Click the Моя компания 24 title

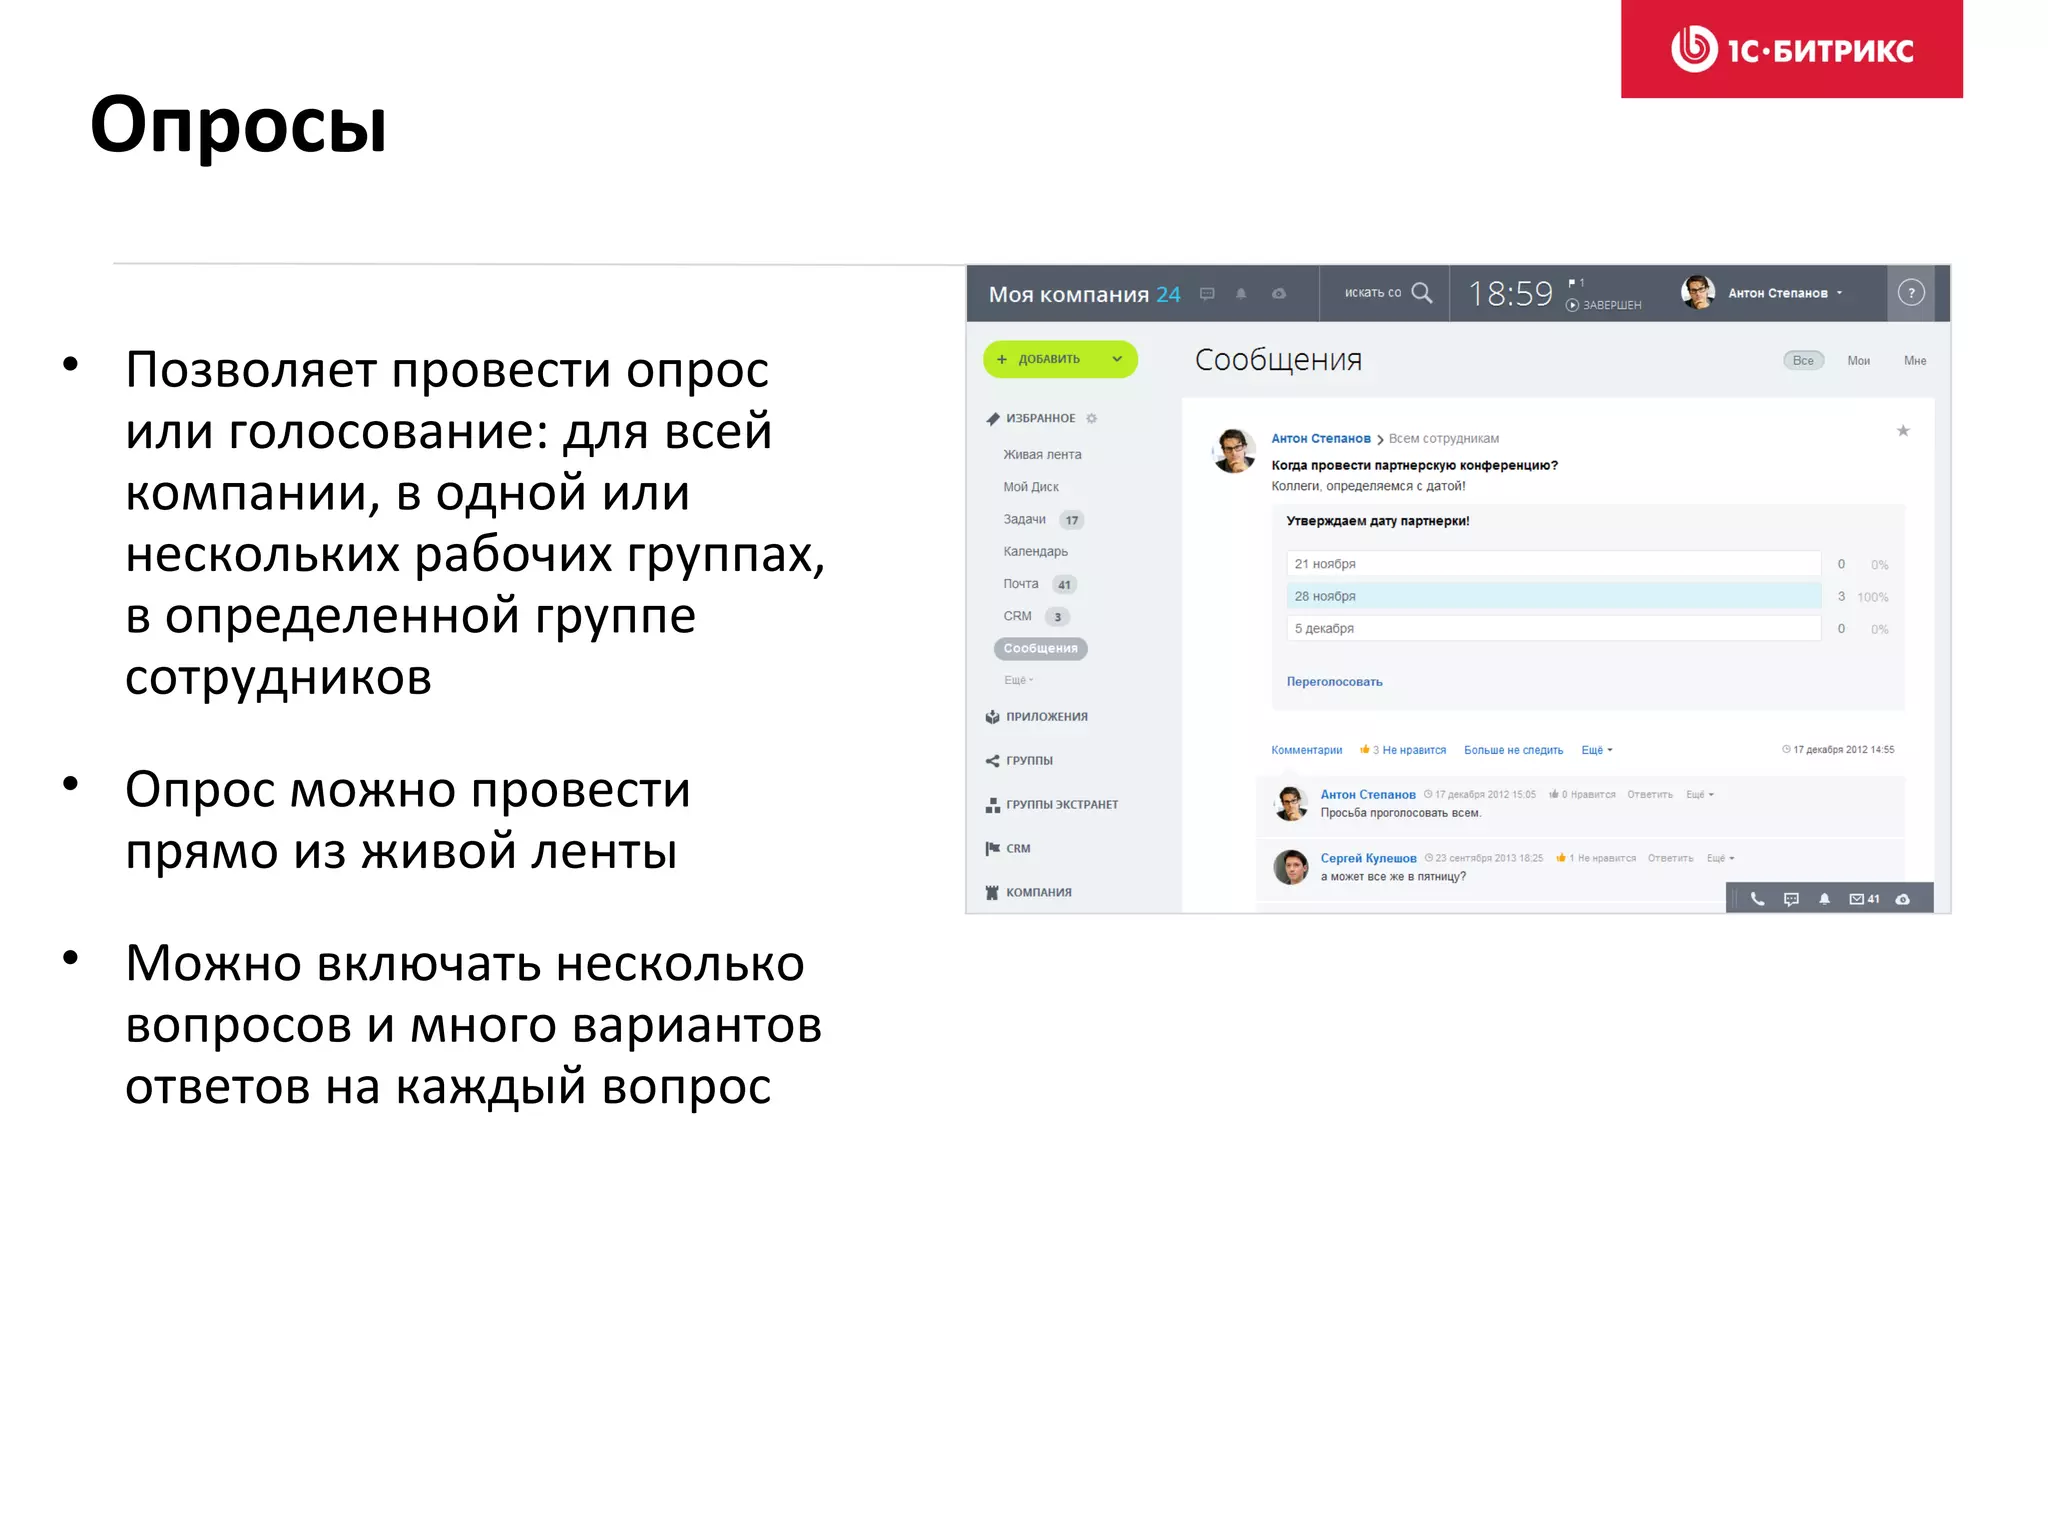(1084, 294)
